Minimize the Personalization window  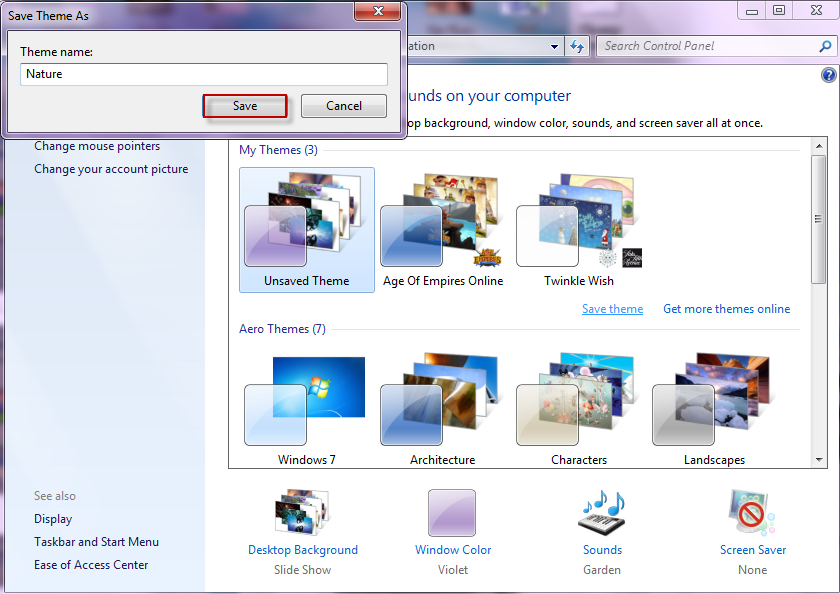(x=752, y=11)
